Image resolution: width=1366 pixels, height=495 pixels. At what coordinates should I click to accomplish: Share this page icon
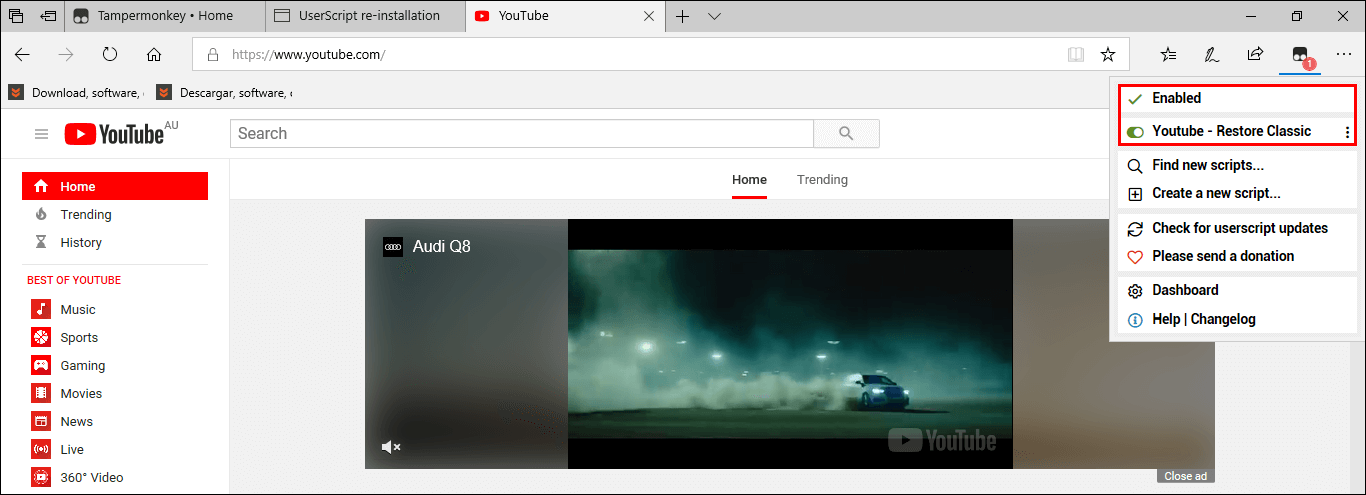(x=1255, y=55)
